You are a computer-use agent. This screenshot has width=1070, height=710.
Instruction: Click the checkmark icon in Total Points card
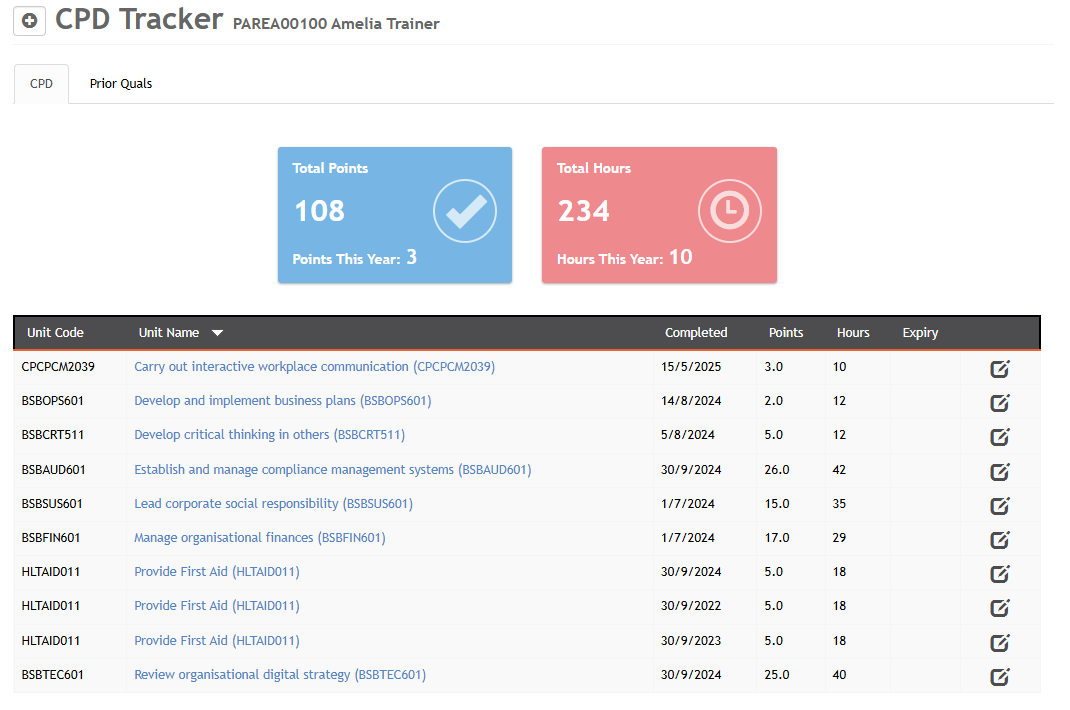point(465,211)
